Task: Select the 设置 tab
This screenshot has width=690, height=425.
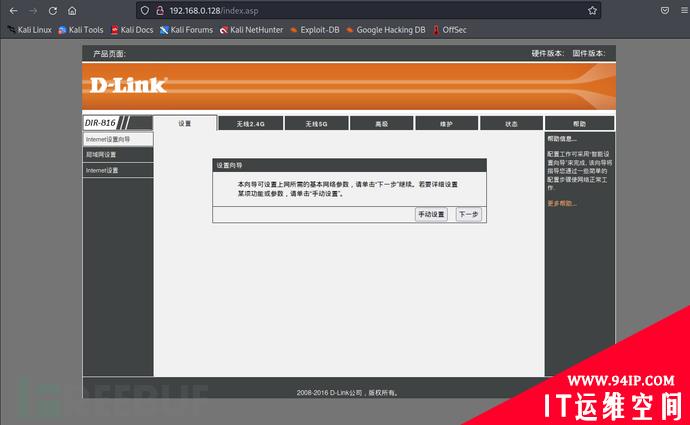Action: click(x=185, y=124)
